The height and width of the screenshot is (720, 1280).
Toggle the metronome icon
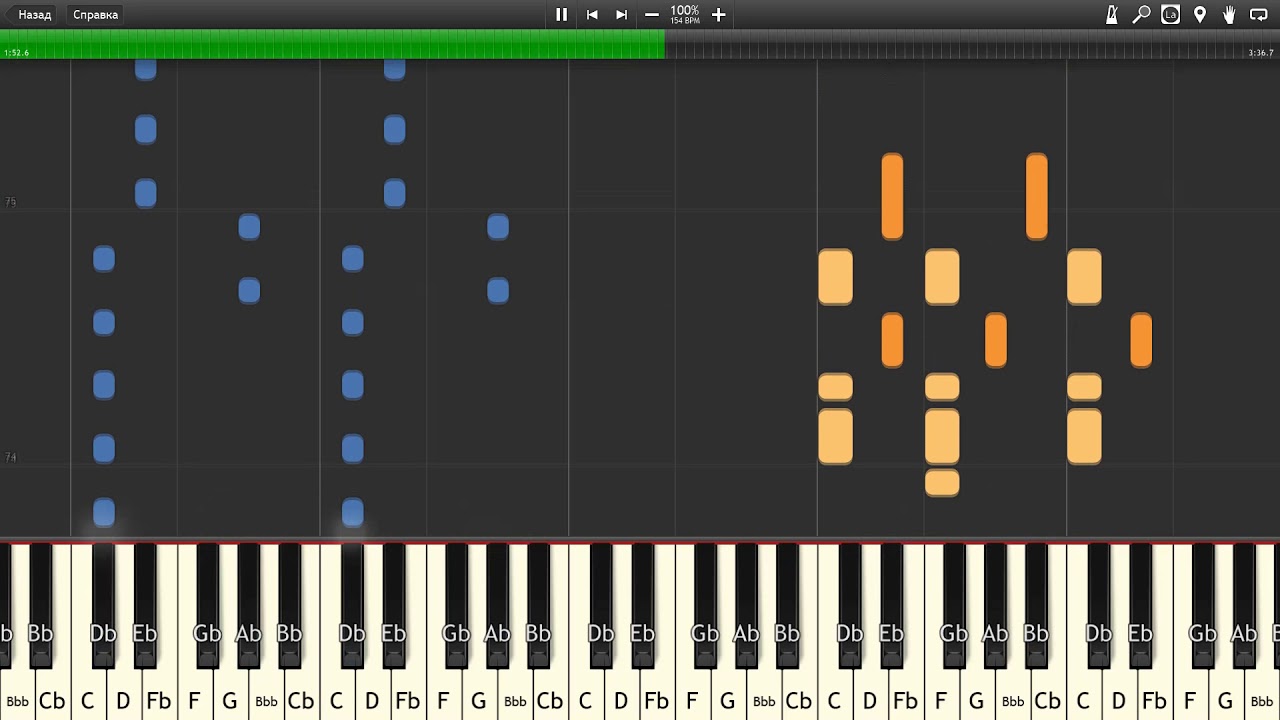1112,14
